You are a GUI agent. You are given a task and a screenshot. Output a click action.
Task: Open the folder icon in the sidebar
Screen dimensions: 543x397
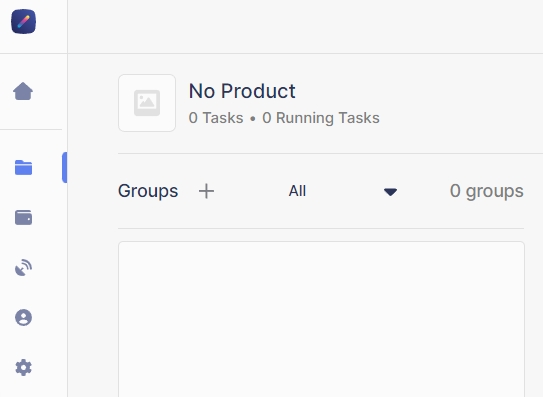24,167
